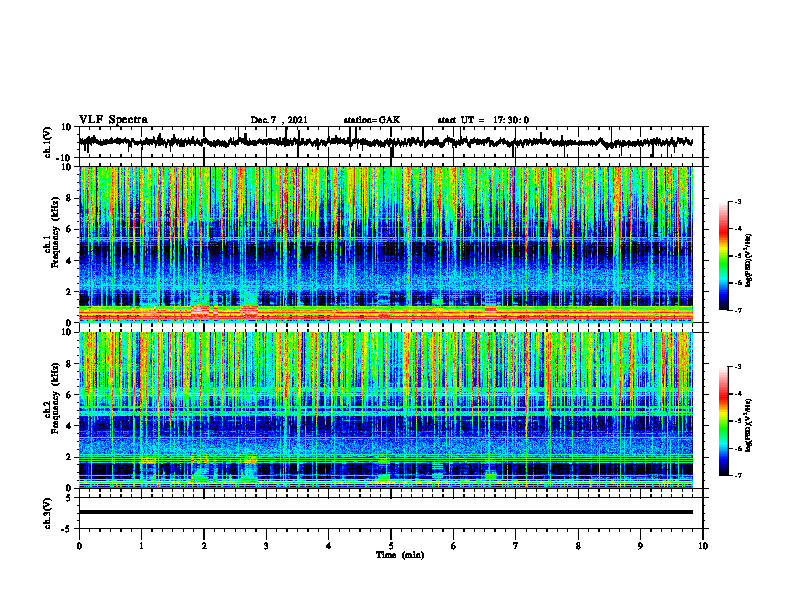Viewport: 792px width, 612px height.
Task: Click the ch.2 color scale bar
Action: click(723, 421)
